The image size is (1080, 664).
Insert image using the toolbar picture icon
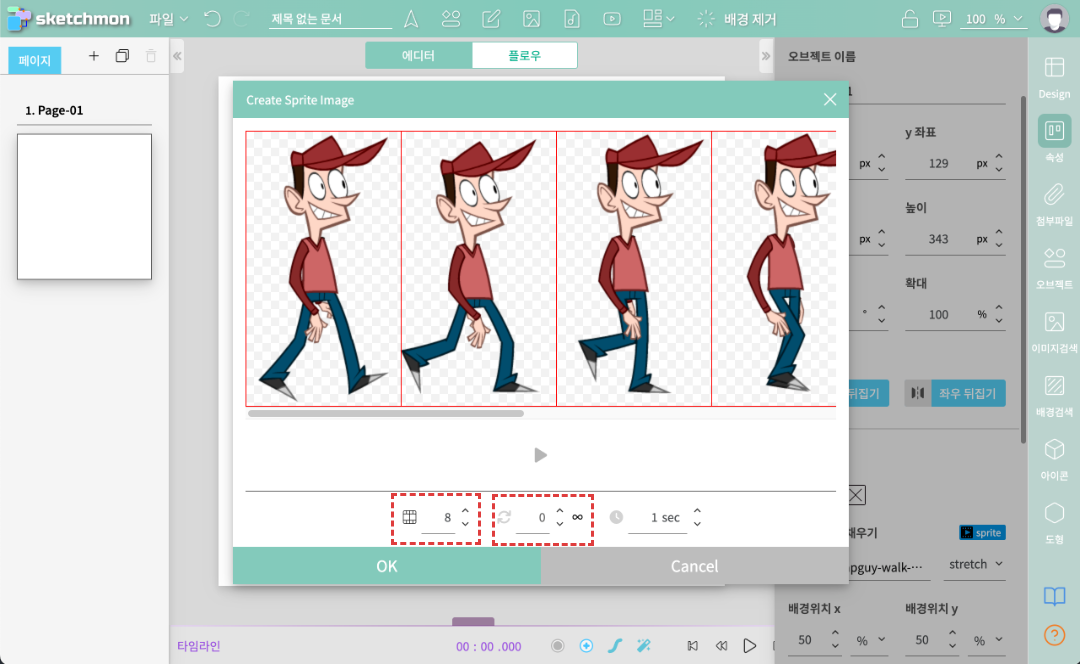pos(531,19)
